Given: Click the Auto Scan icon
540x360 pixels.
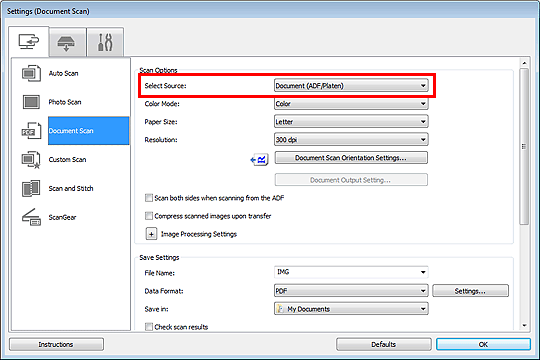Looking at the screenshot, I should pyautogui.click(x=31, y=73).
